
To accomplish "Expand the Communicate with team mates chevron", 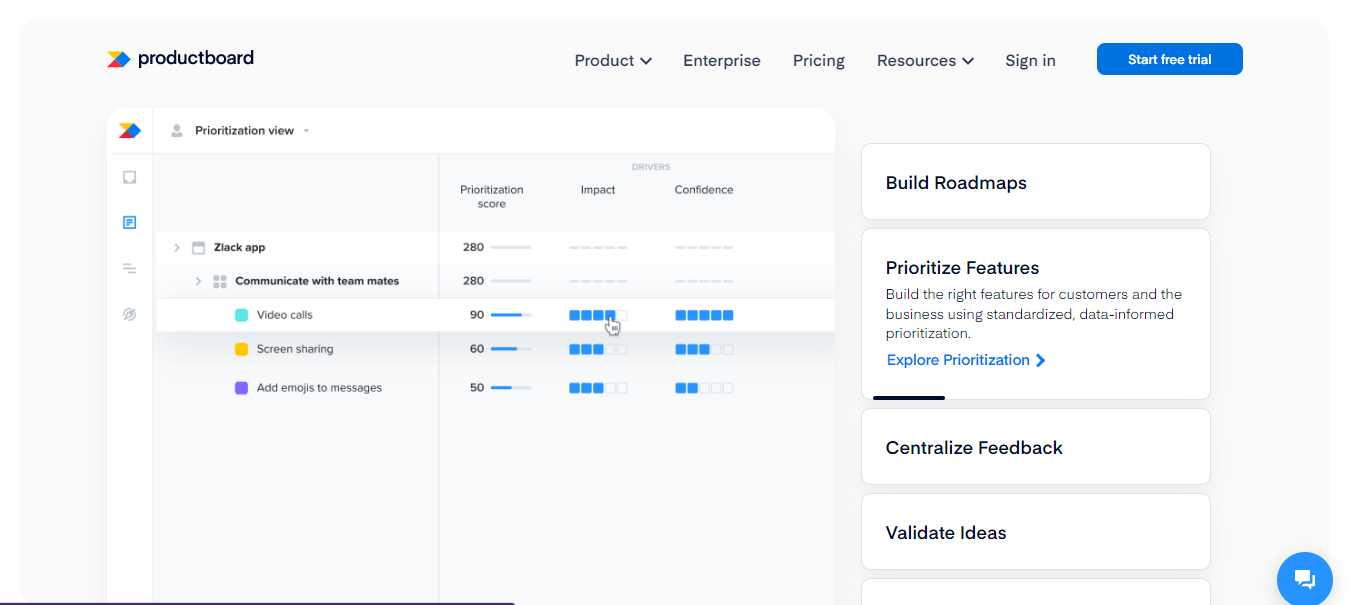I will click(x=198, y=281).
